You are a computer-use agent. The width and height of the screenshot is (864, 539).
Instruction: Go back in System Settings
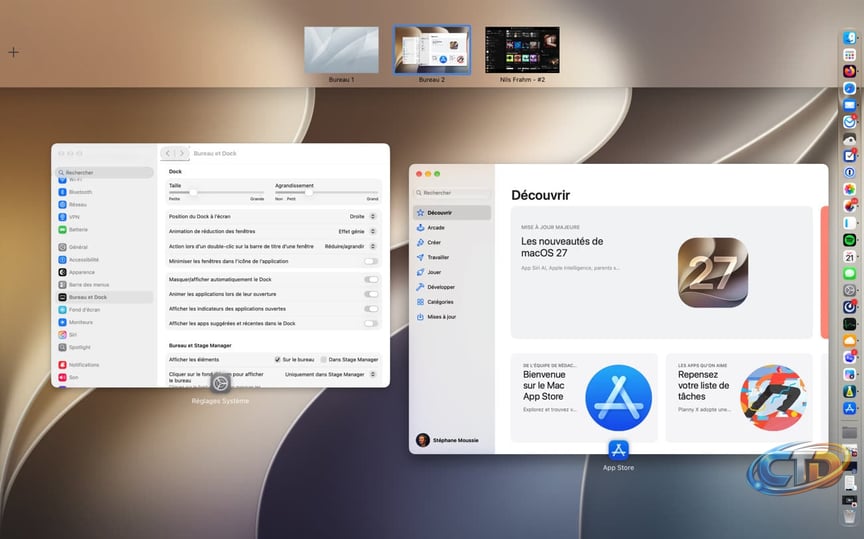coord(168,153)
